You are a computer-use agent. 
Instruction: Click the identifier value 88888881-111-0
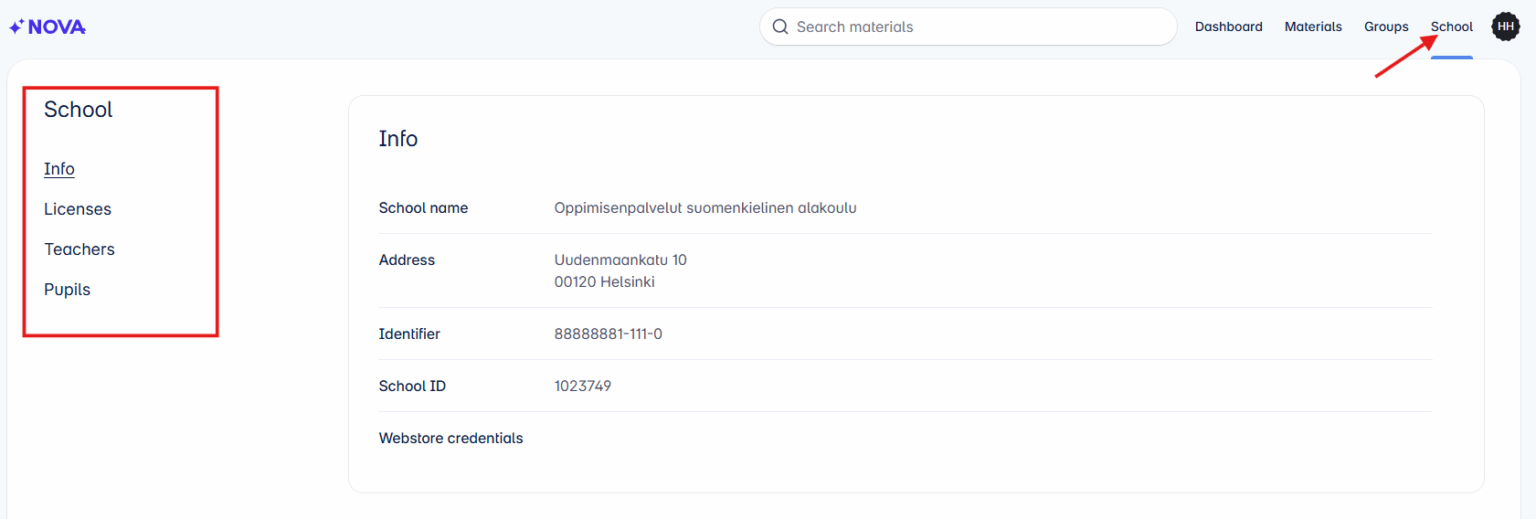(x=608, y=334)
